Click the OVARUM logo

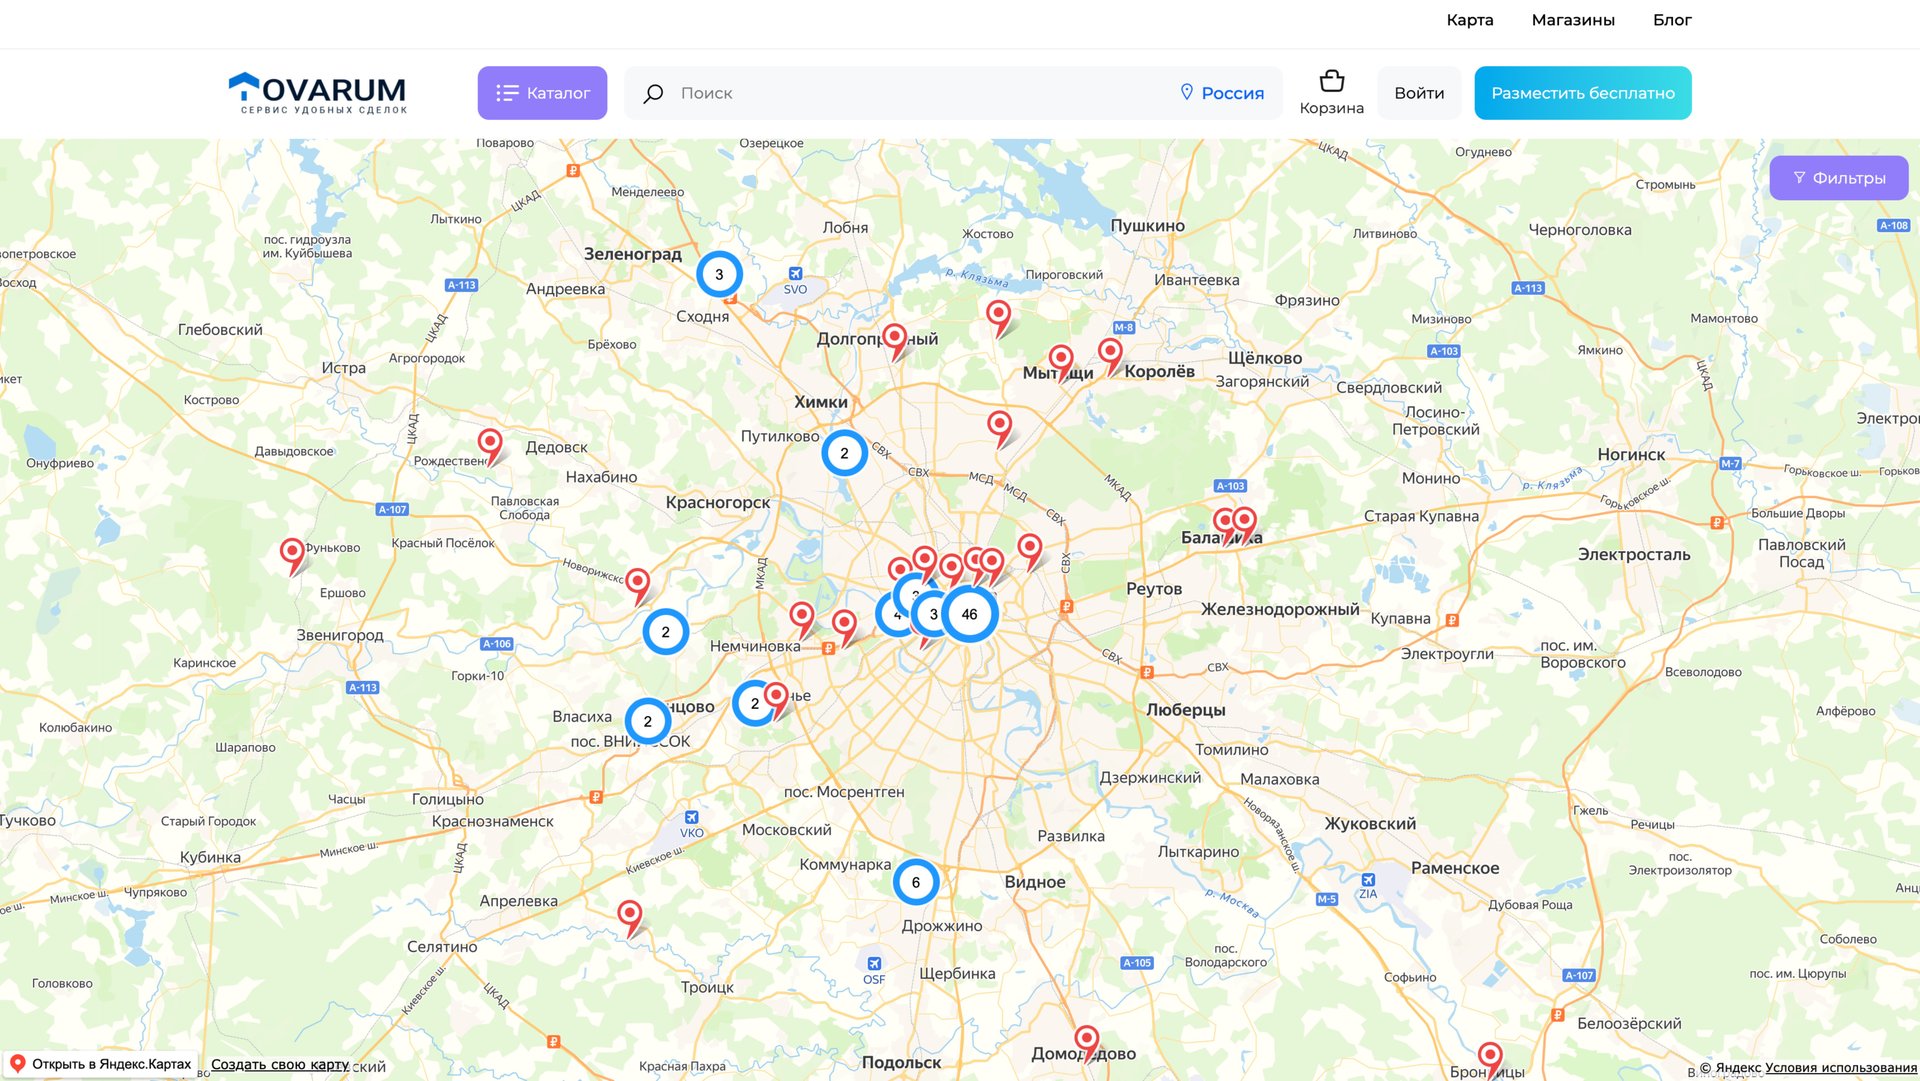pos(317,93)
